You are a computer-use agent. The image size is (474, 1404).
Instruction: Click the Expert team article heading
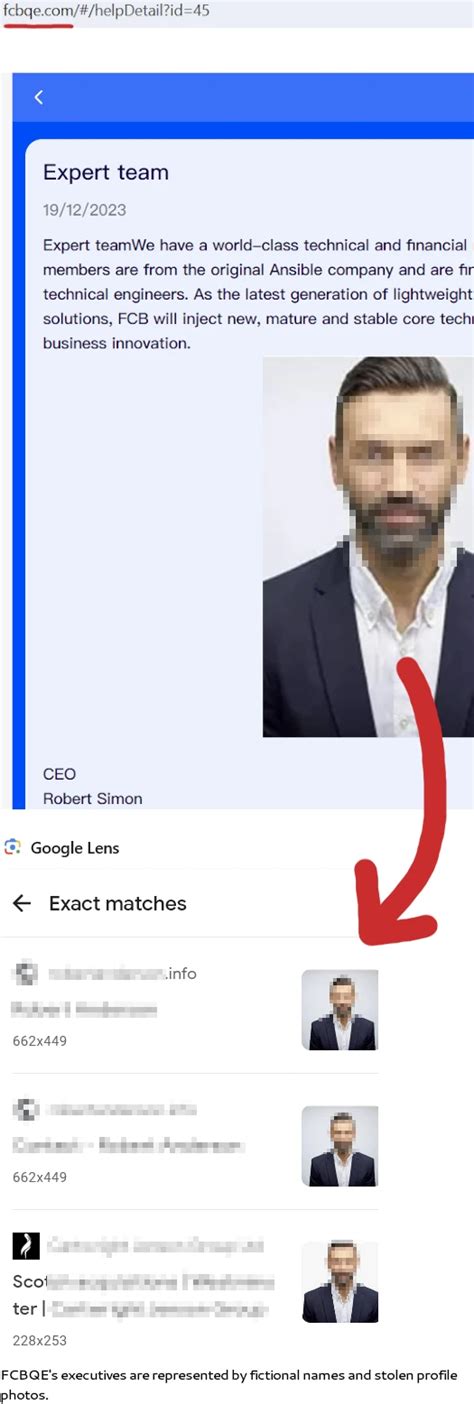106,172
